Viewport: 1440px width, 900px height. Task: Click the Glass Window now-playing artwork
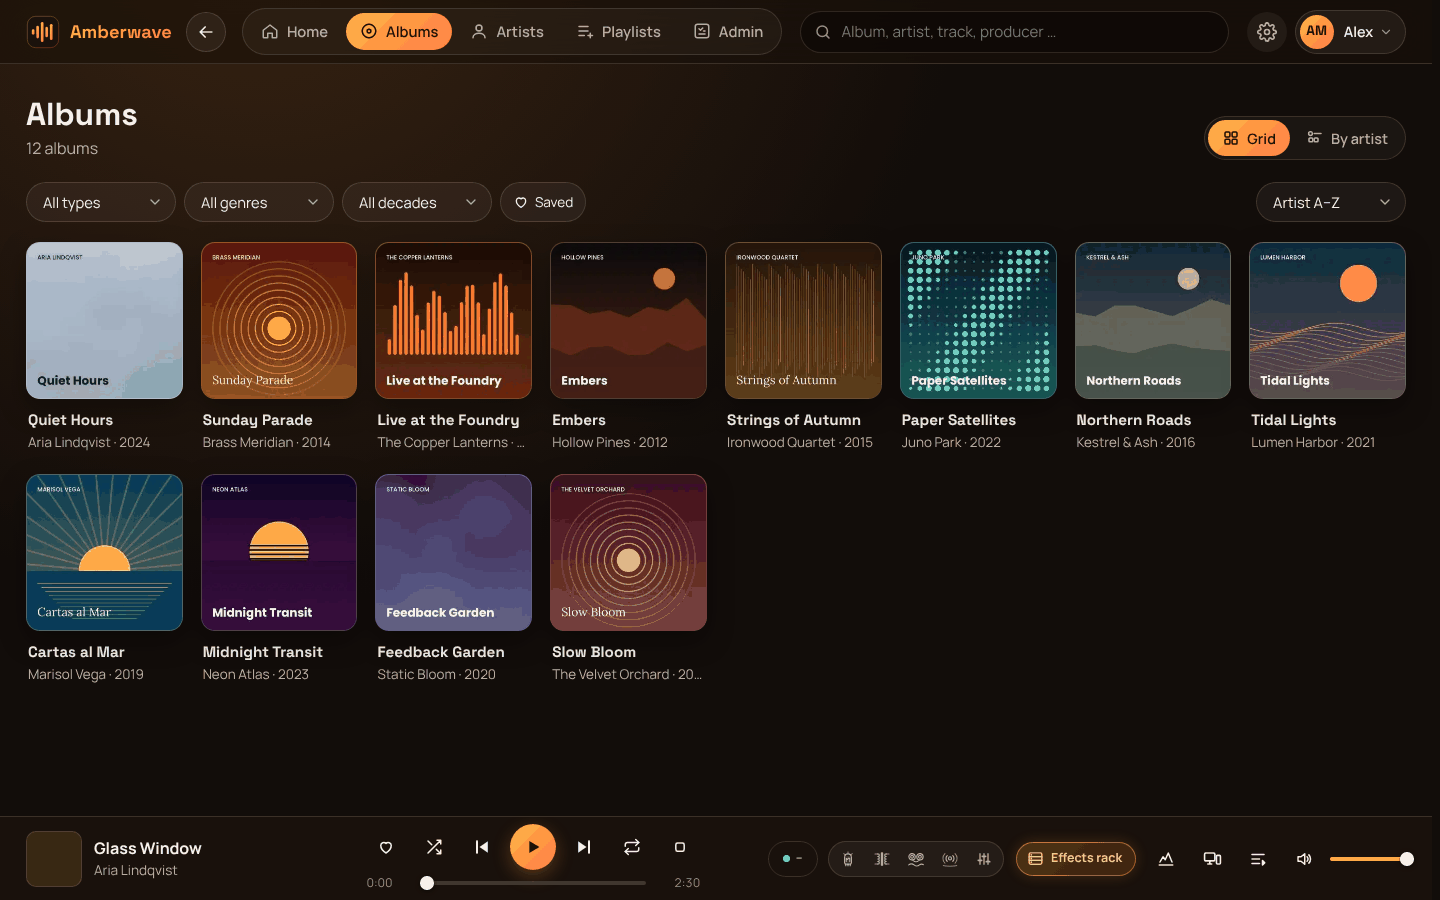[54, 859]
